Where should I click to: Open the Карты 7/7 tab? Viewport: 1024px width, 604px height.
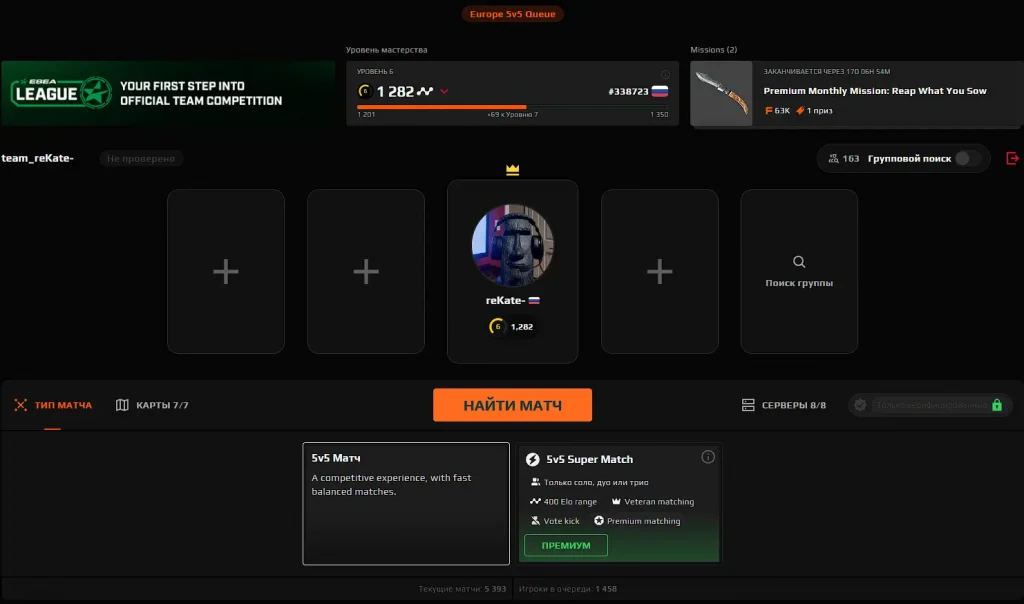152,405
